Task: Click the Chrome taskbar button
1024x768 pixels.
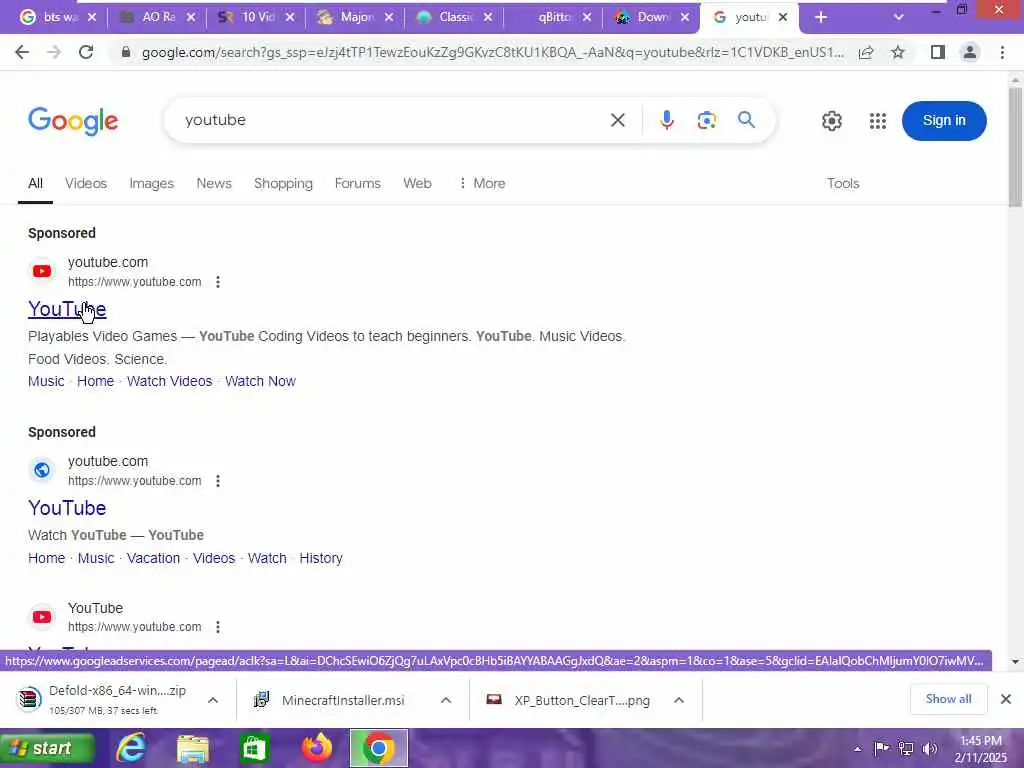Action: 379,748
